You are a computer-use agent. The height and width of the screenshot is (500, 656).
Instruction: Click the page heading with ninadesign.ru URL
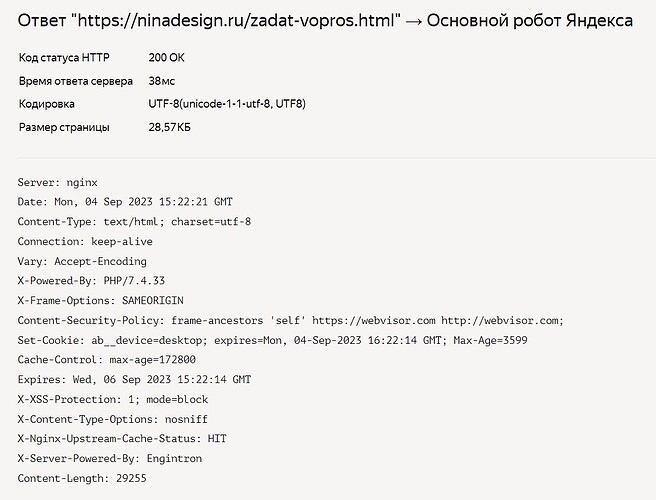[325, 21]
